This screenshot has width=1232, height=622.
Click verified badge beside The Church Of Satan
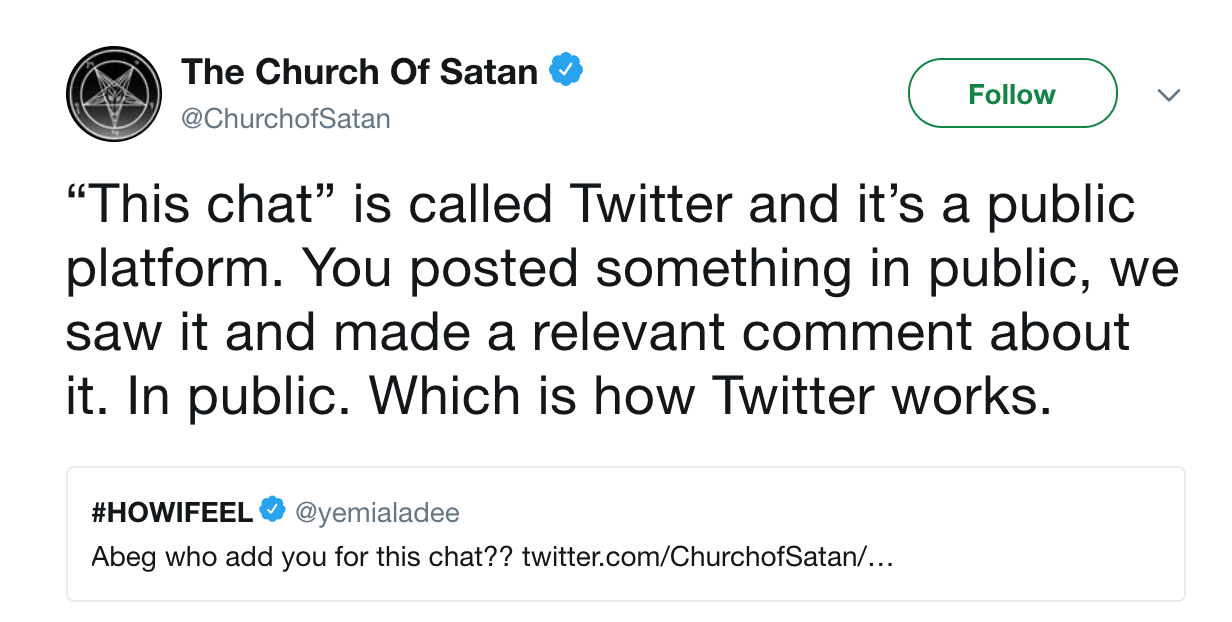[x=568, y=71]
